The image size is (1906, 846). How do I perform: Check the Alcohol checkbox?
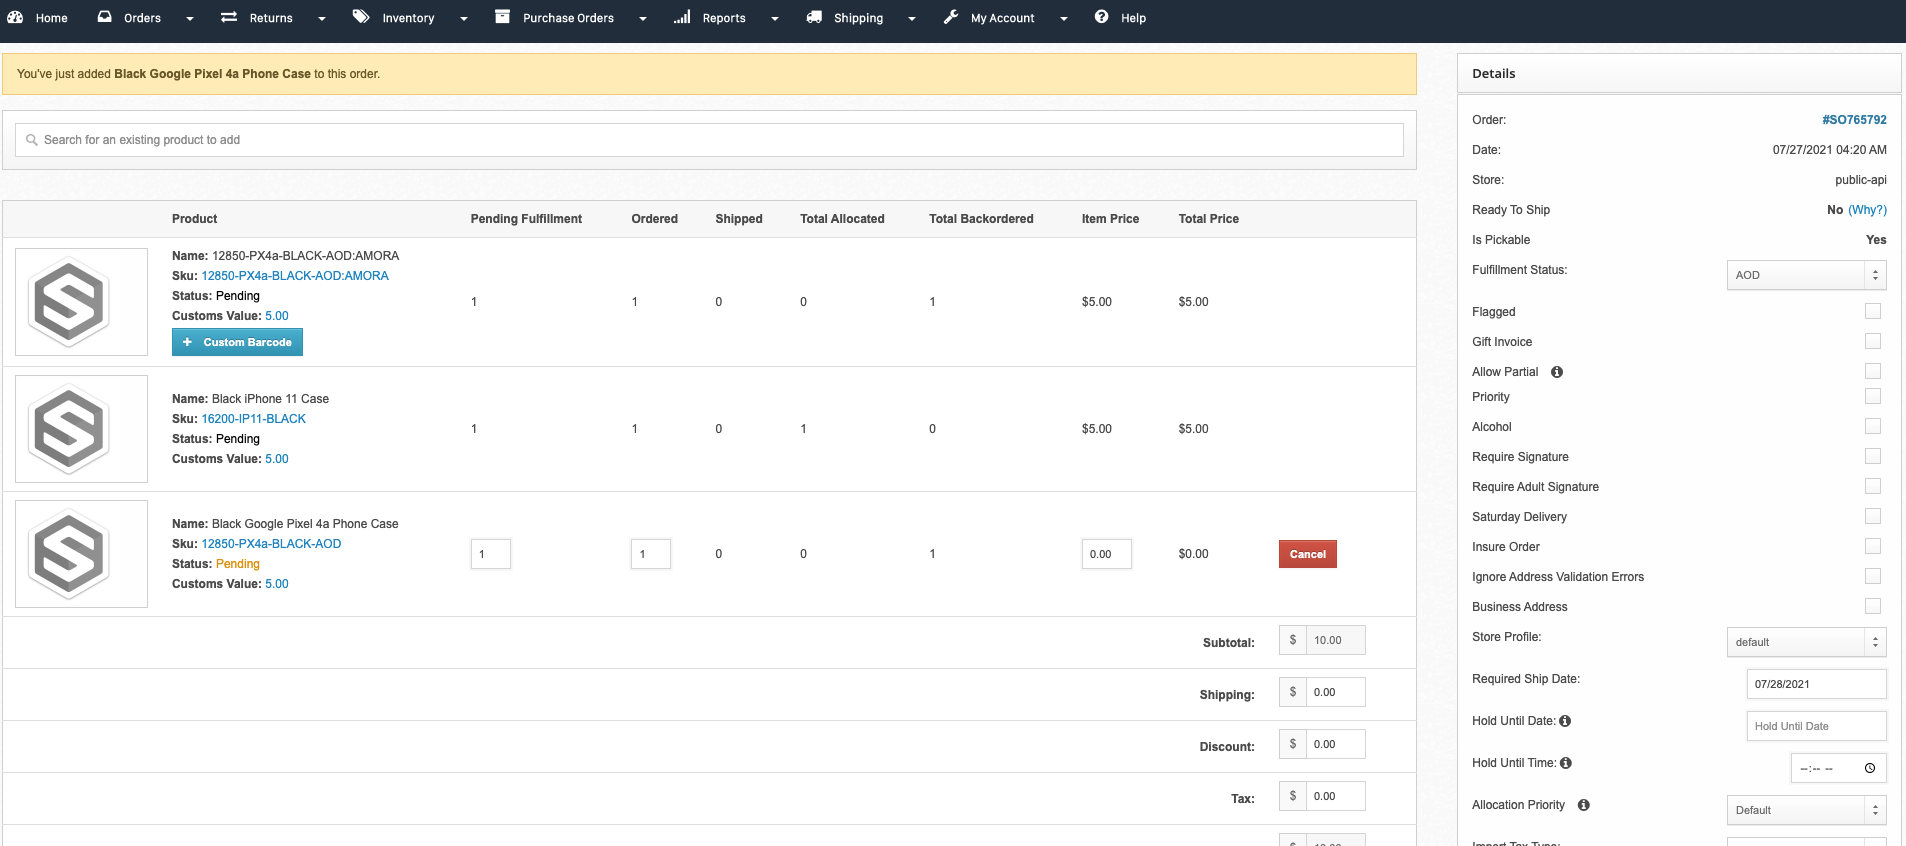click(x=1873, y=426)
